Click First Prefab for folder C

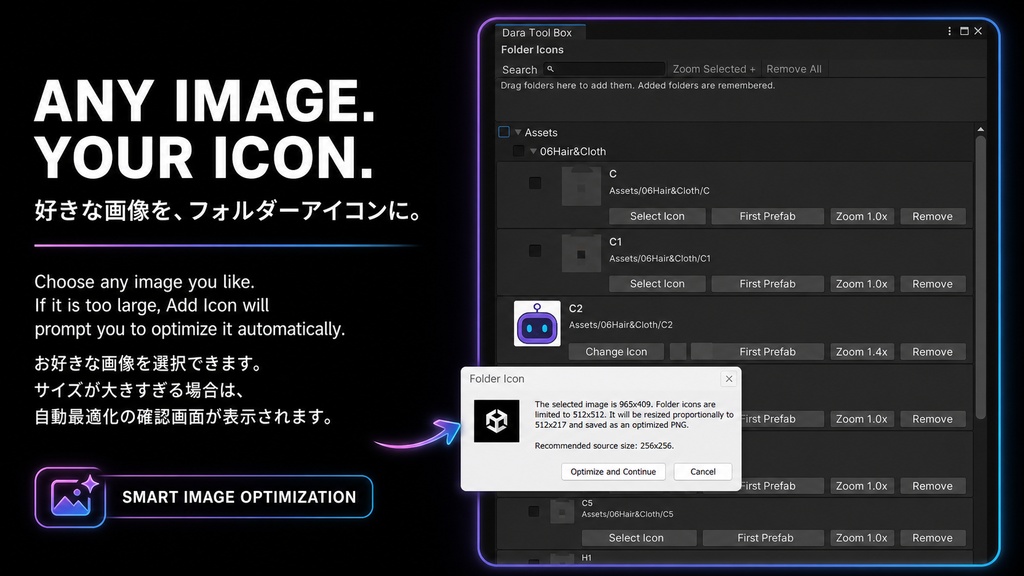(767, 216)
